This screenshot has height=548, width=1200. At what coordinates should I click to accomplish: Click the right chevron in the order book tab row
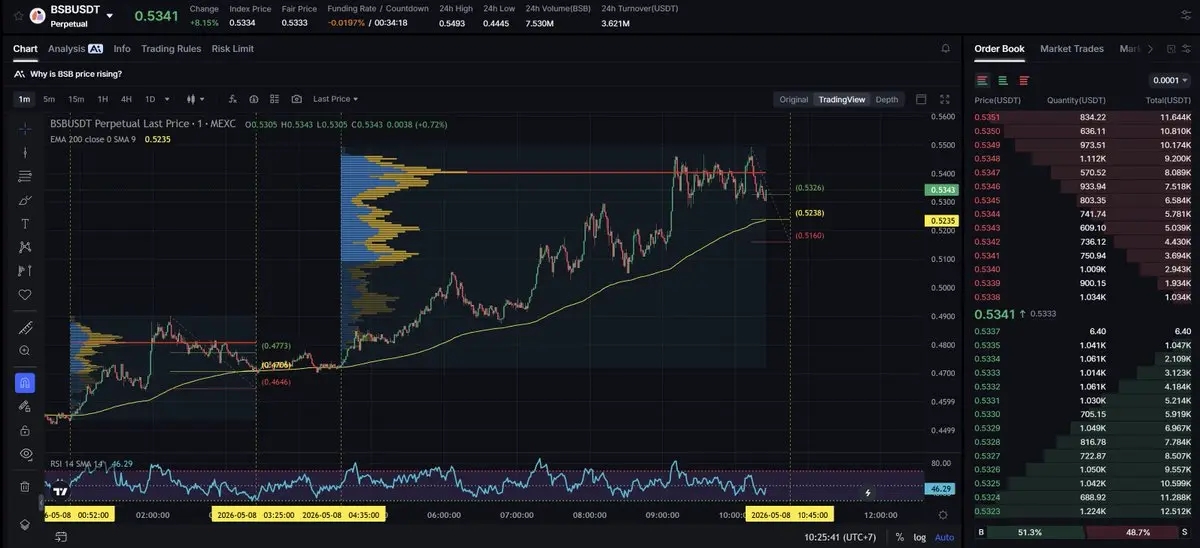1150,48
